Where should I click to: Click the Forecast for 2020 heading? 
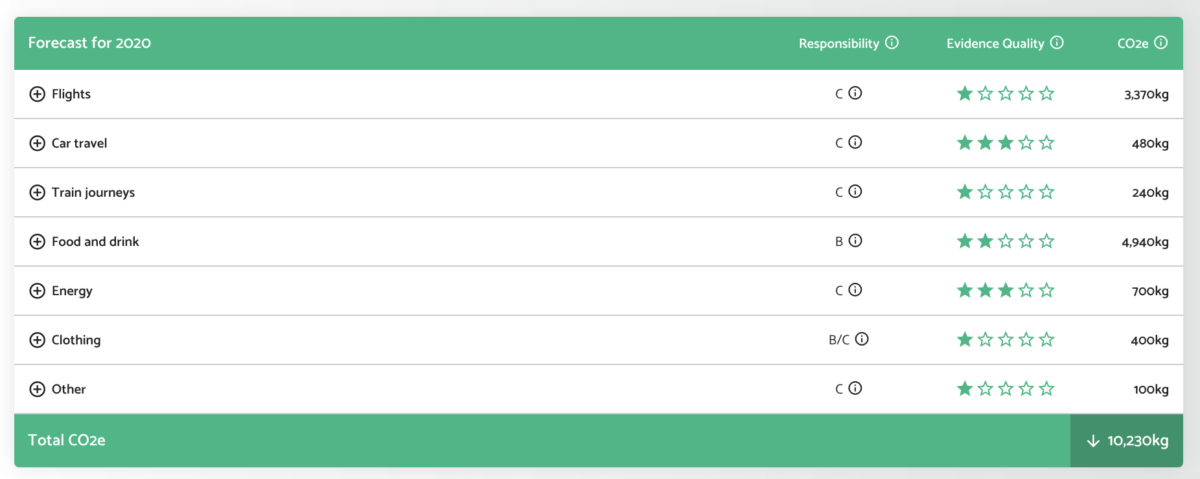(x=90, y=43)
